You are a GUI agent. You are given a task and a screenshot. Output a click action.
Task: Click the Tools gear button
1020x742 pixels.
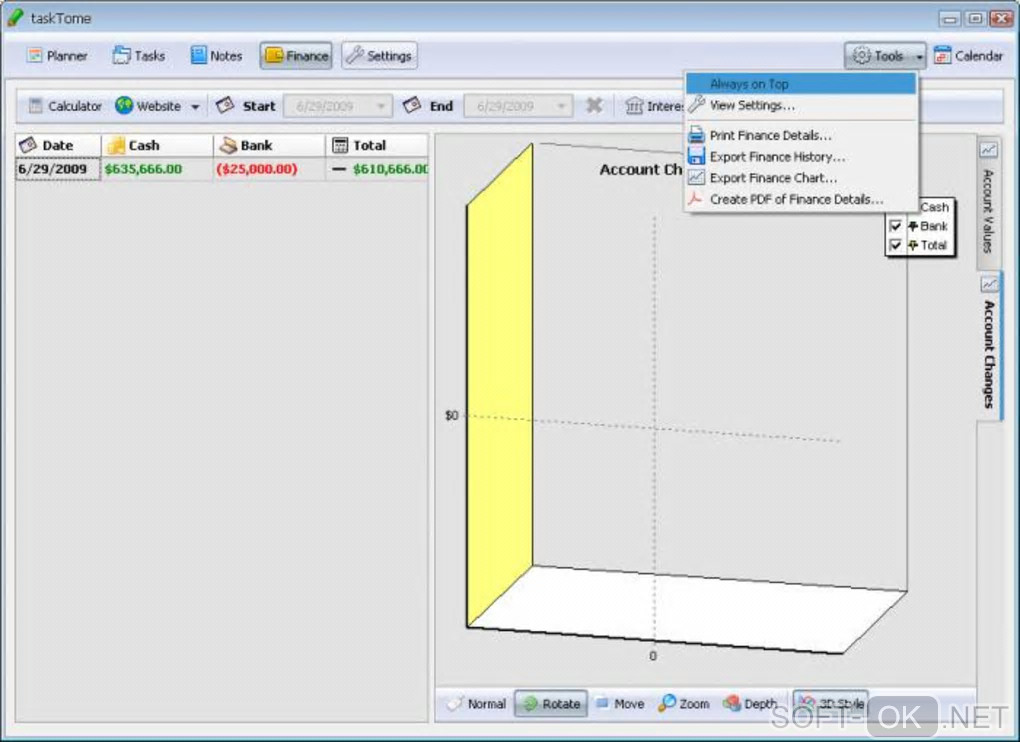tap(878, 56)
